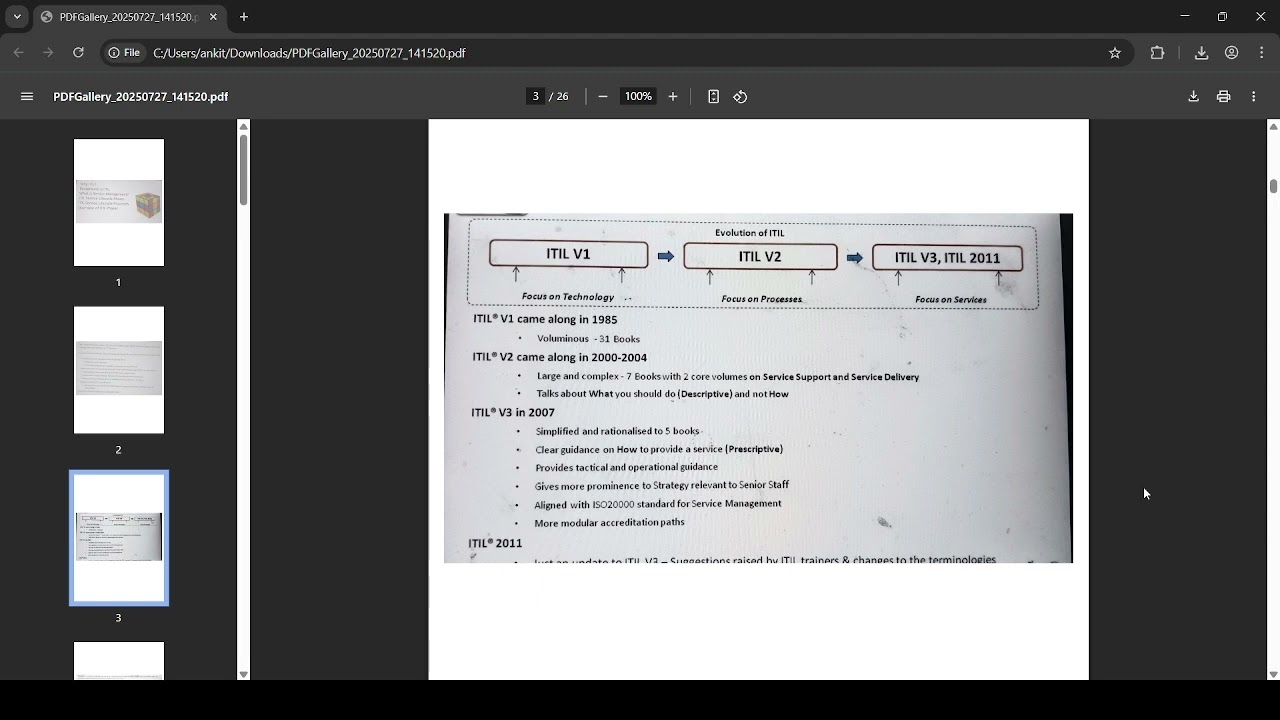
Task: Click the ITIL 2011 heading line
Action: tap(495, 543)
